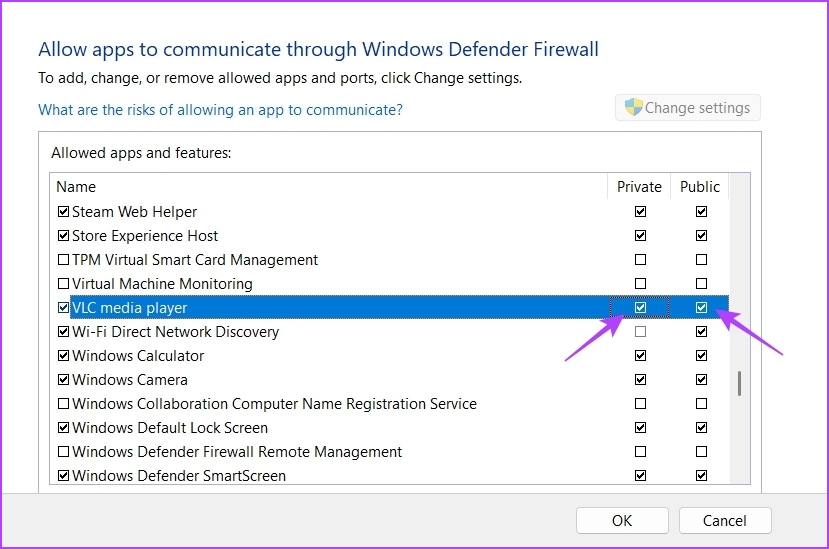
Task: Tick the TPM Virtual Smart Card Management checkbox
Action: click(63, 260)
